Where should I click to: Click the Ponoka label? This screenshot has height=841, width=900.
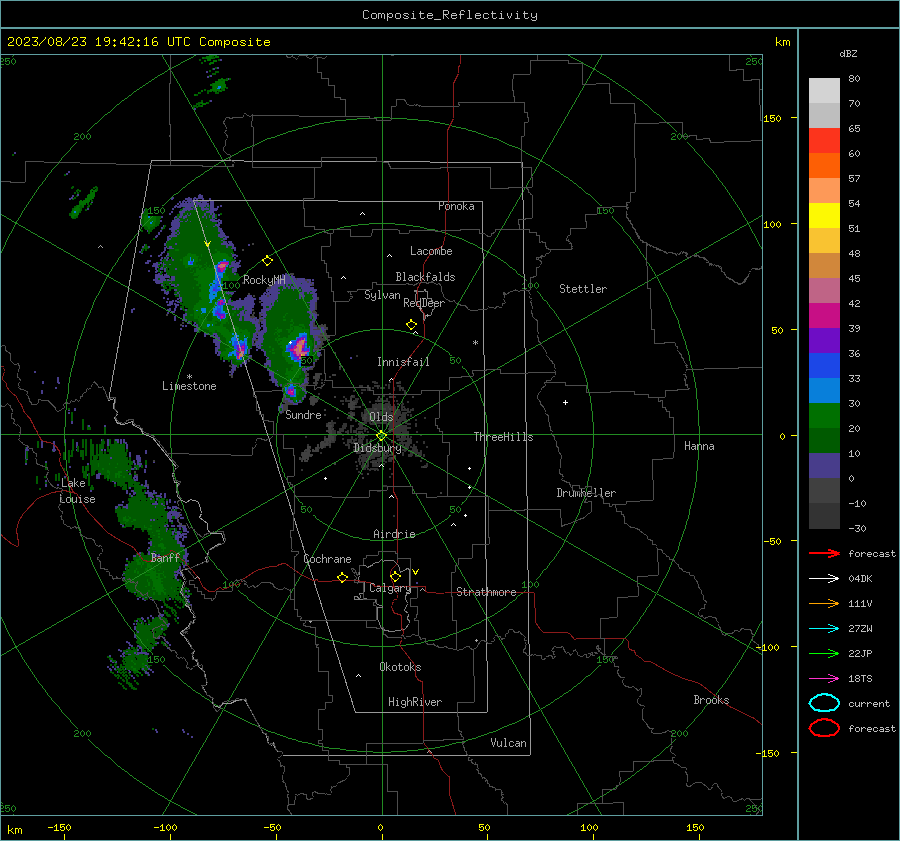pyautogui.click(x=456, y=207)
